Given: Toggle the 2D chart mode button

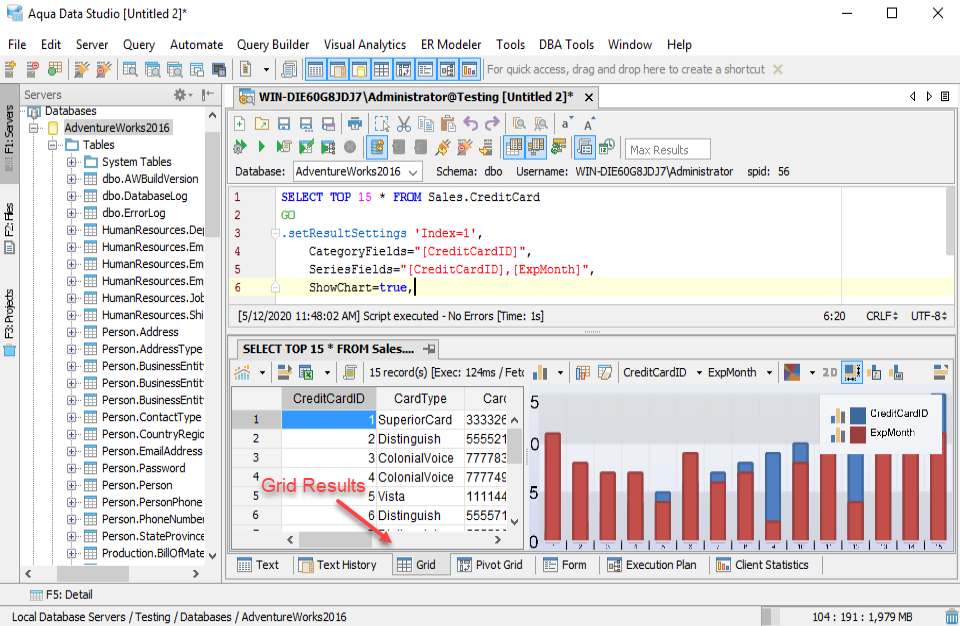Looking at the screenshot, I should (830, 372).
